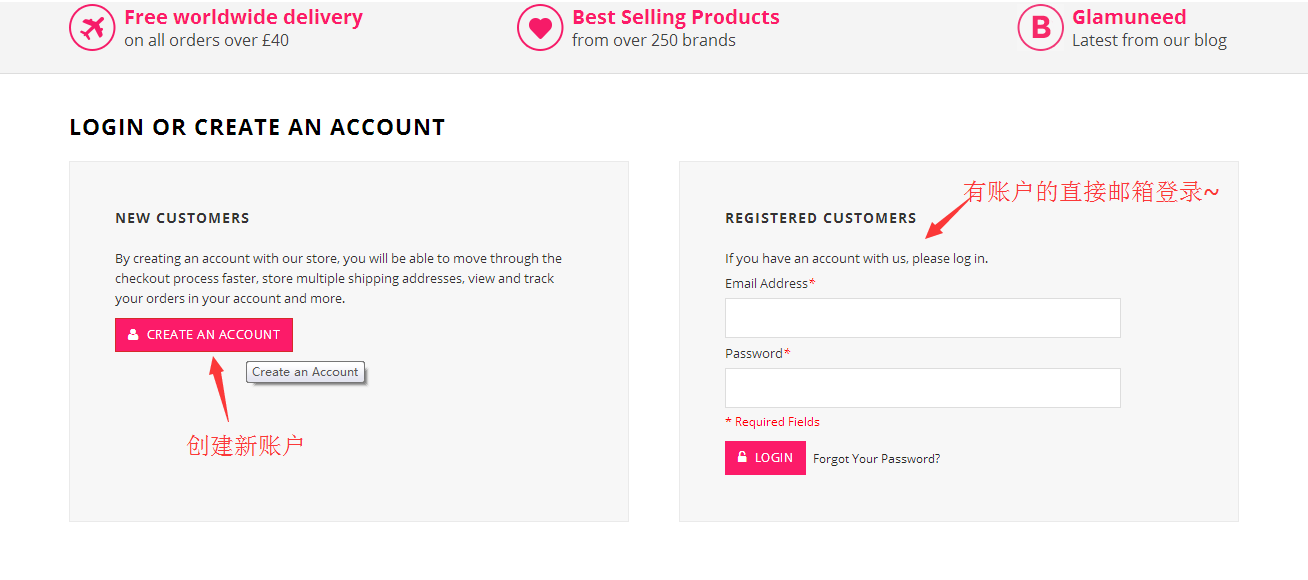Click the Password field label

(754, 354)
